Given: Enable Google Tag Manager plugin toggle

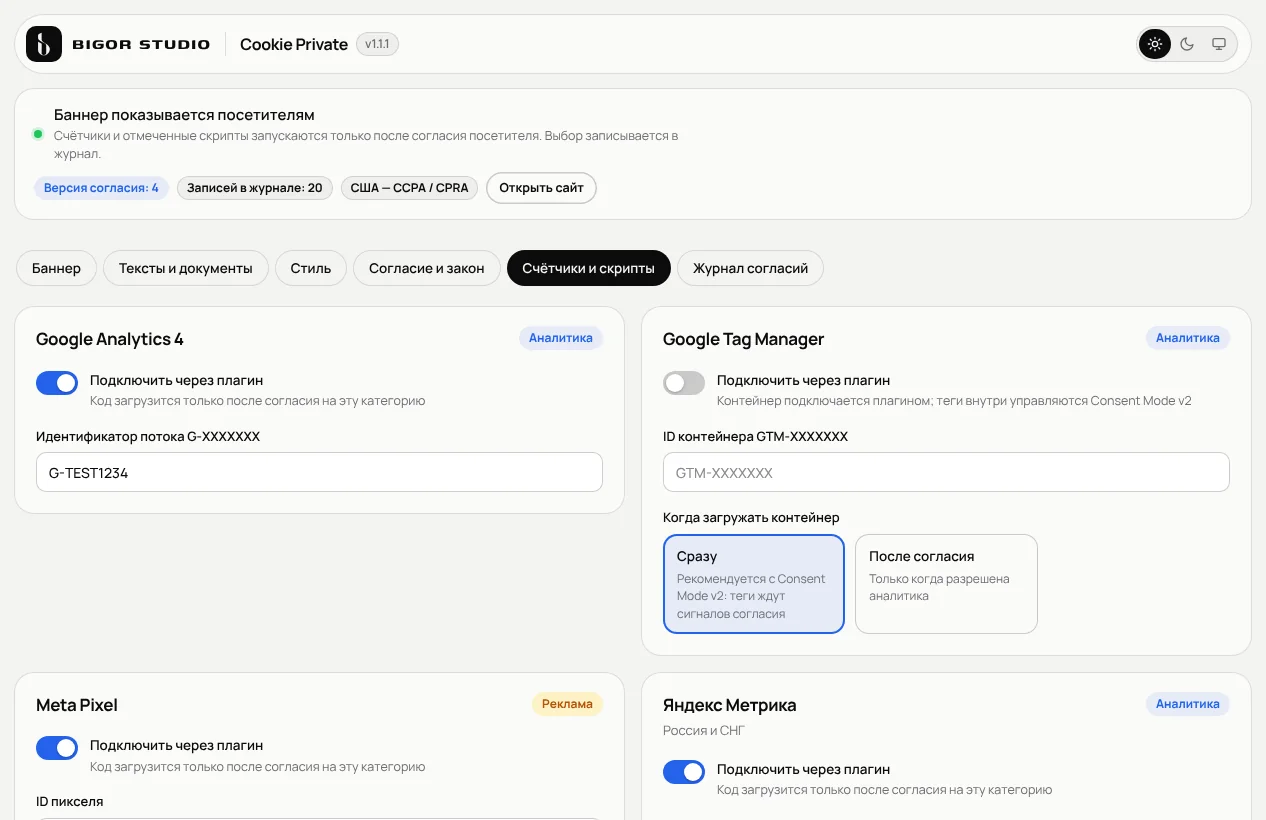Looking at the screenshot, I should coord(684,383).
